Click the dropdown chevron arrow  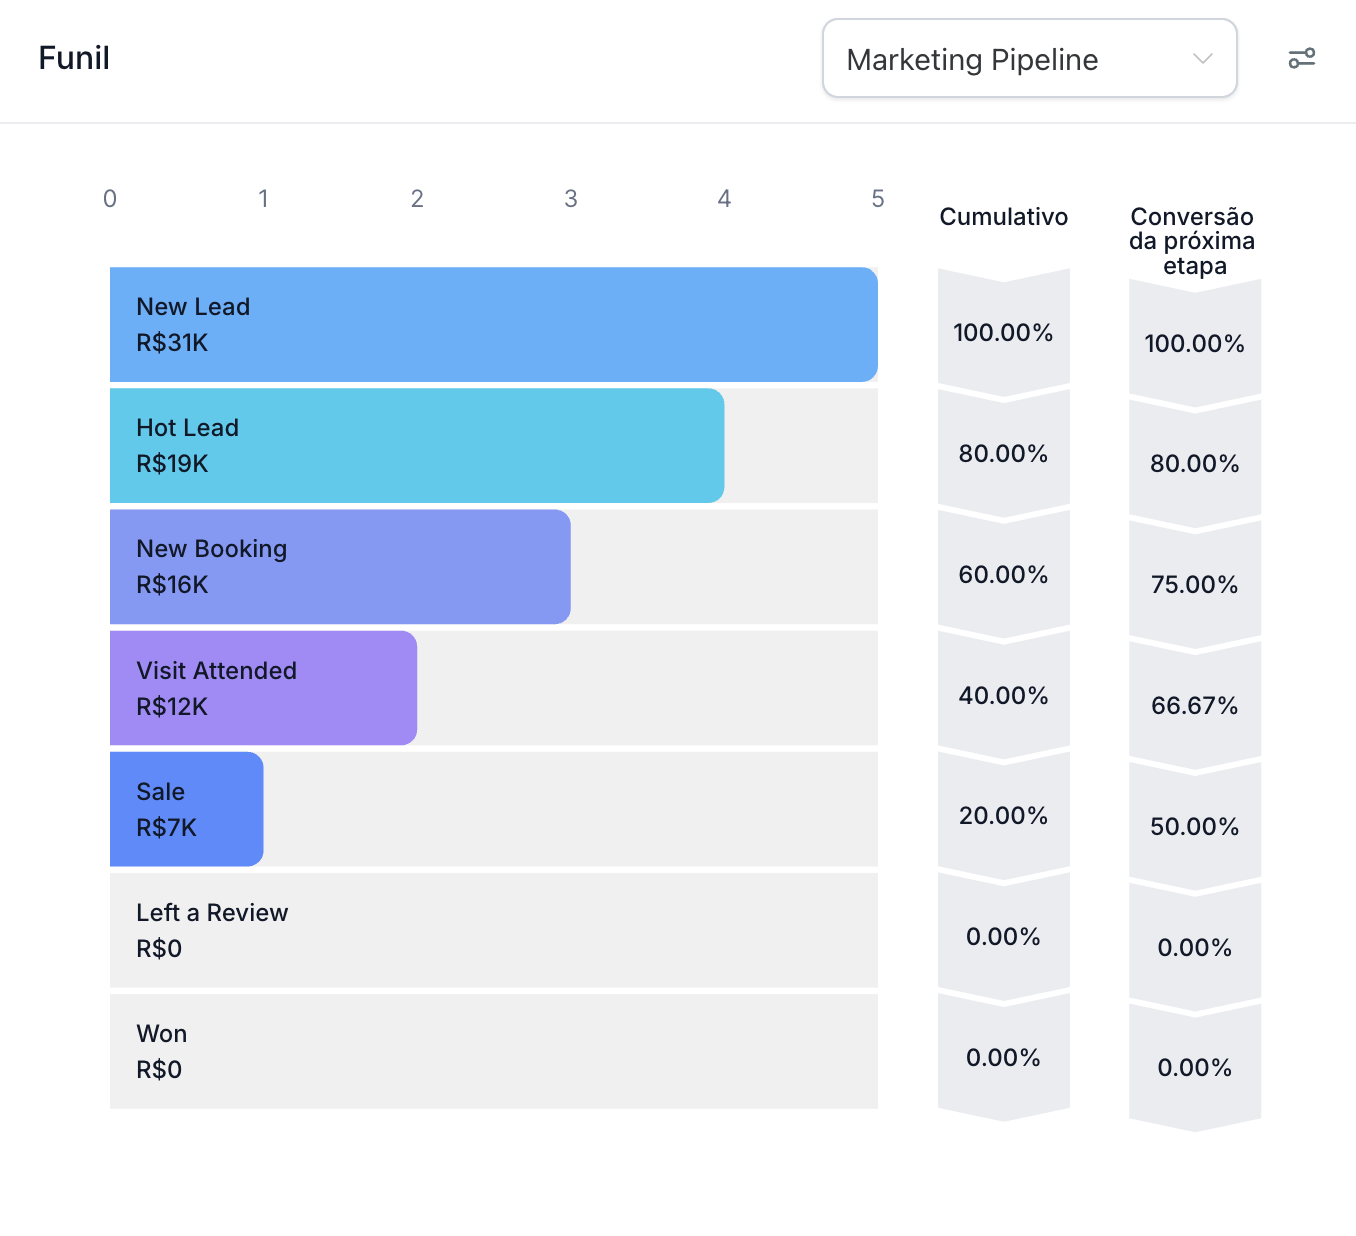(x=1203, y=59)
